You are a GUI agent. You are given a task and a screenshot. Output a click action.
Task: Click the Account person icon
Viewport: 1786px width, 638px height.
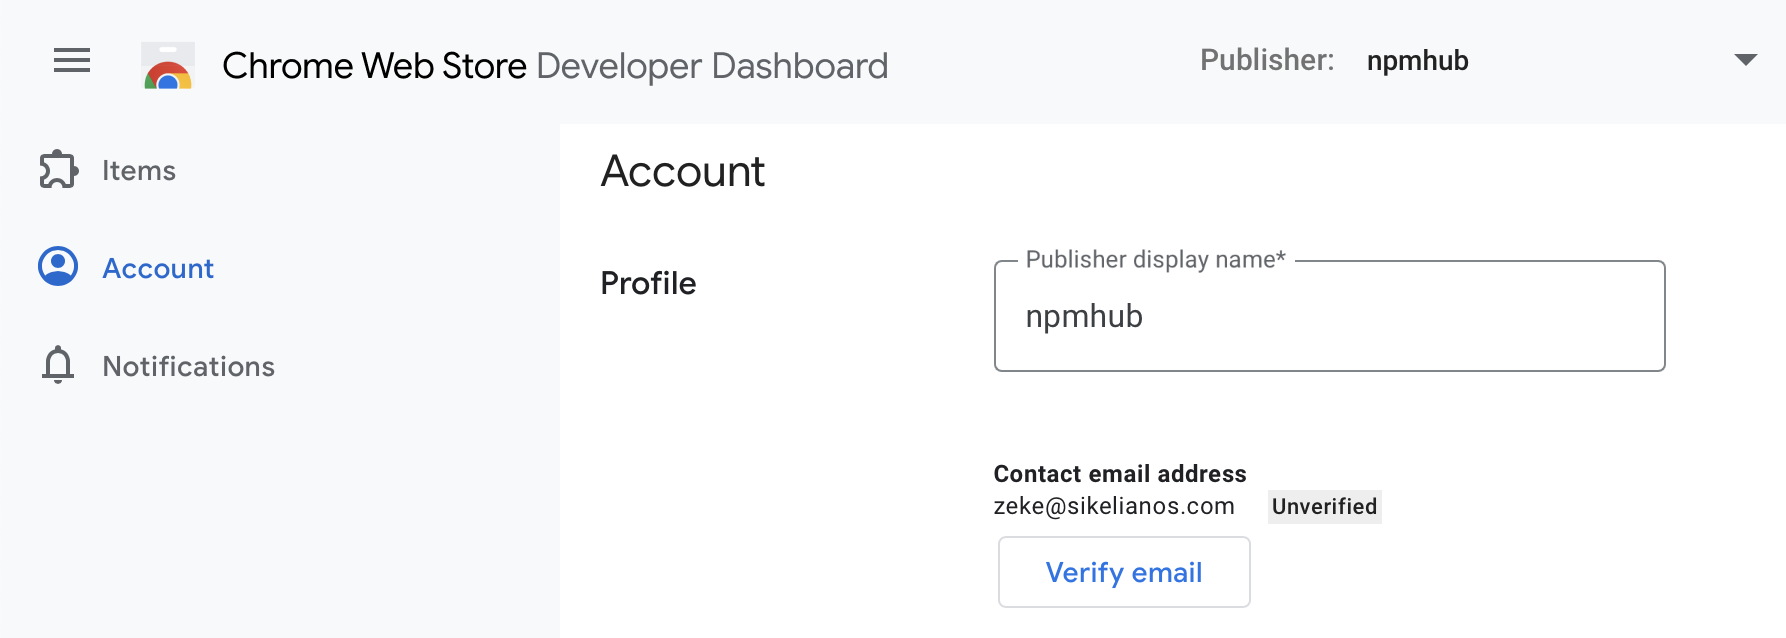[x=58, y=267]
